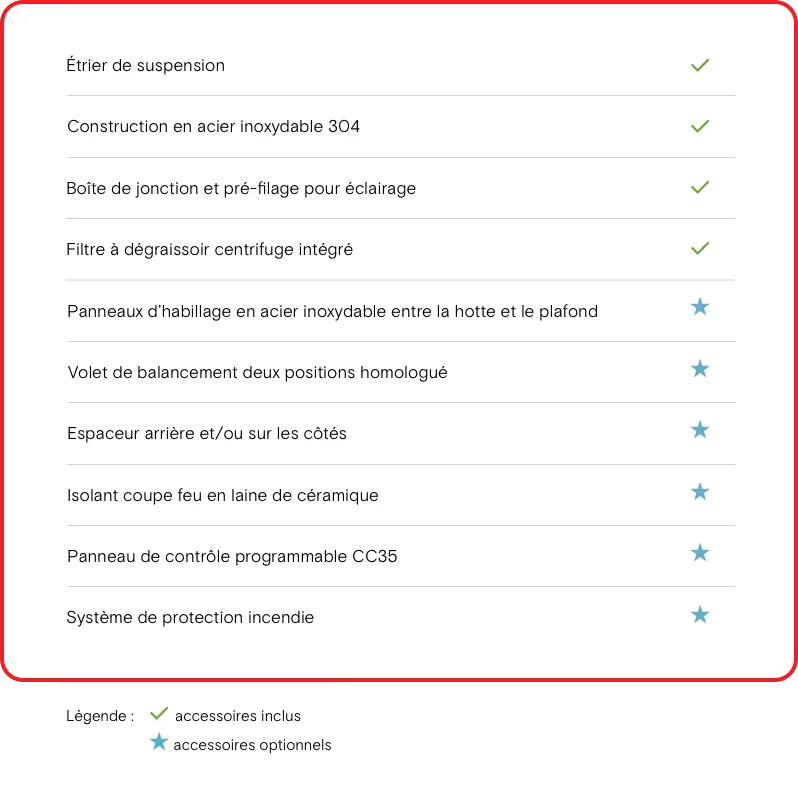Viewport: 798px width, 798px height.
Task: Click the star next to Système de protection incendie
Action: click(x=700, y=615)
